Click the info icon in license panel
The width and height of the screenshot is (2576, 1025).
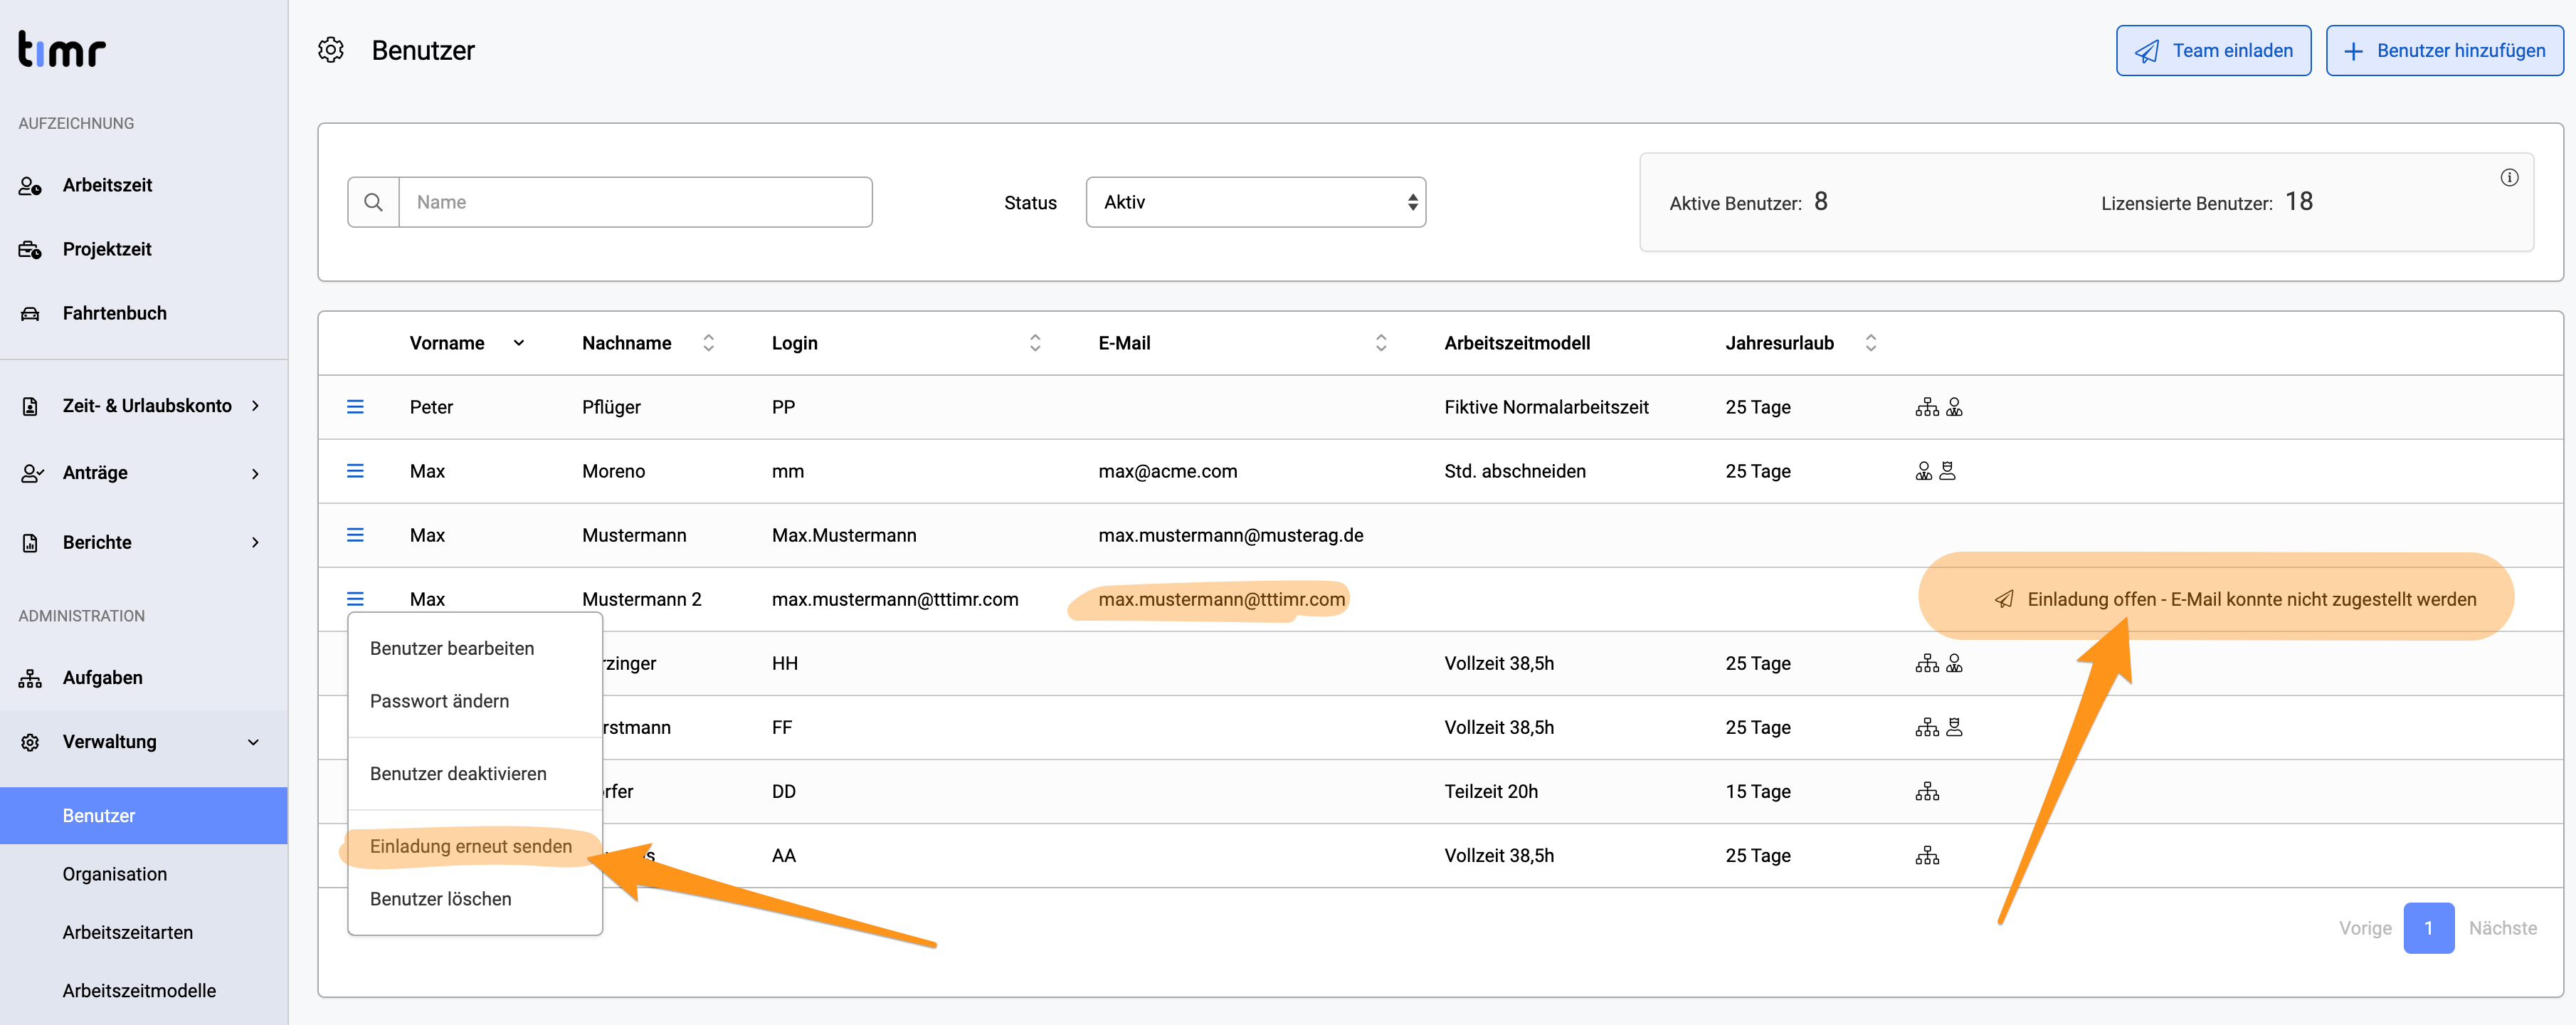coord(2509,178)
